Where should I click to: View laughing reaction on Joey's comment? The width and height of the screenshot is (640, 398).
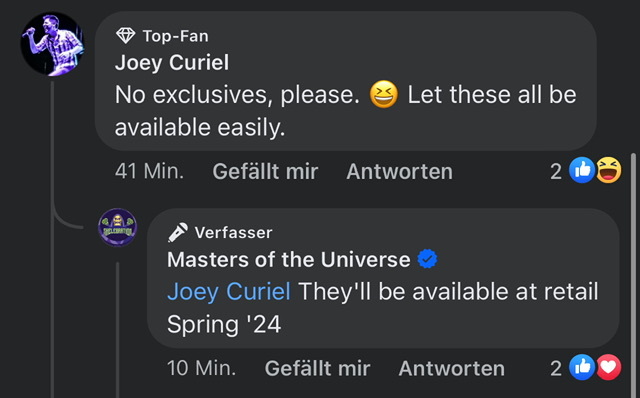coord(609,170)
